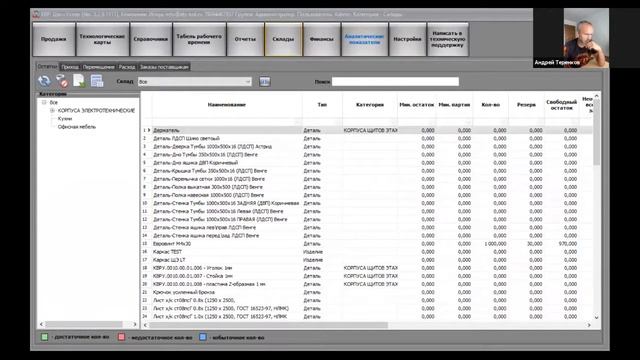The width and height of the screenshot is (640, 360).
Task: Click the table's vertical scrollbar down arrow
Action: [x=596, y=318]
